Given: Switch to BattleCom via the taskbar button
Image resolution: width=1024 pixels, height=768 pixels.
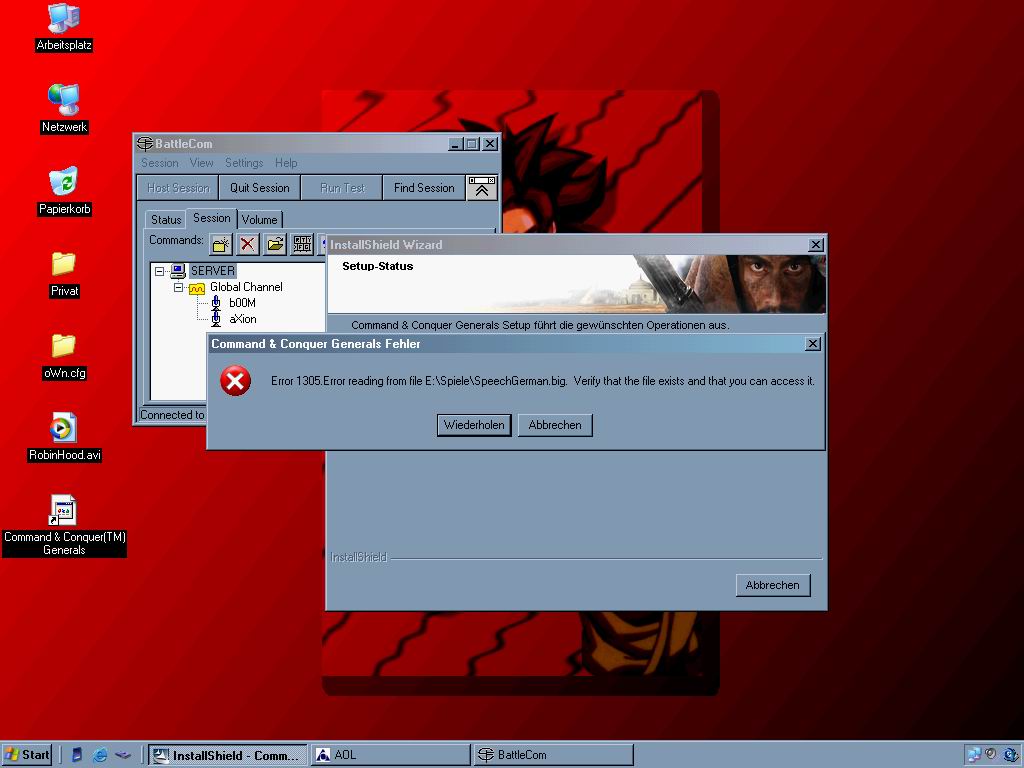Looking at the screenshot, I should coord(553,755).
